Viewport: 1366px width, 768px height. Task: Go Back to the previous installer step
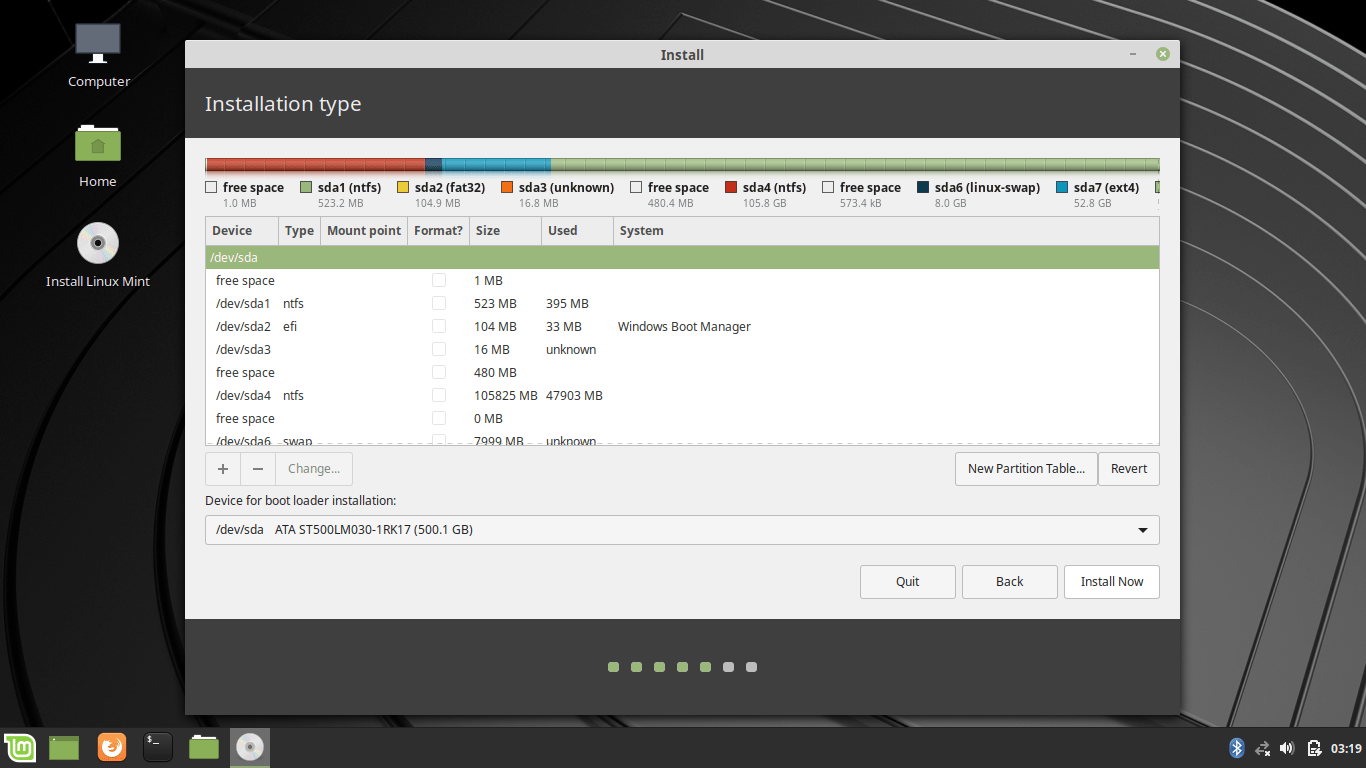[1010, 582]
